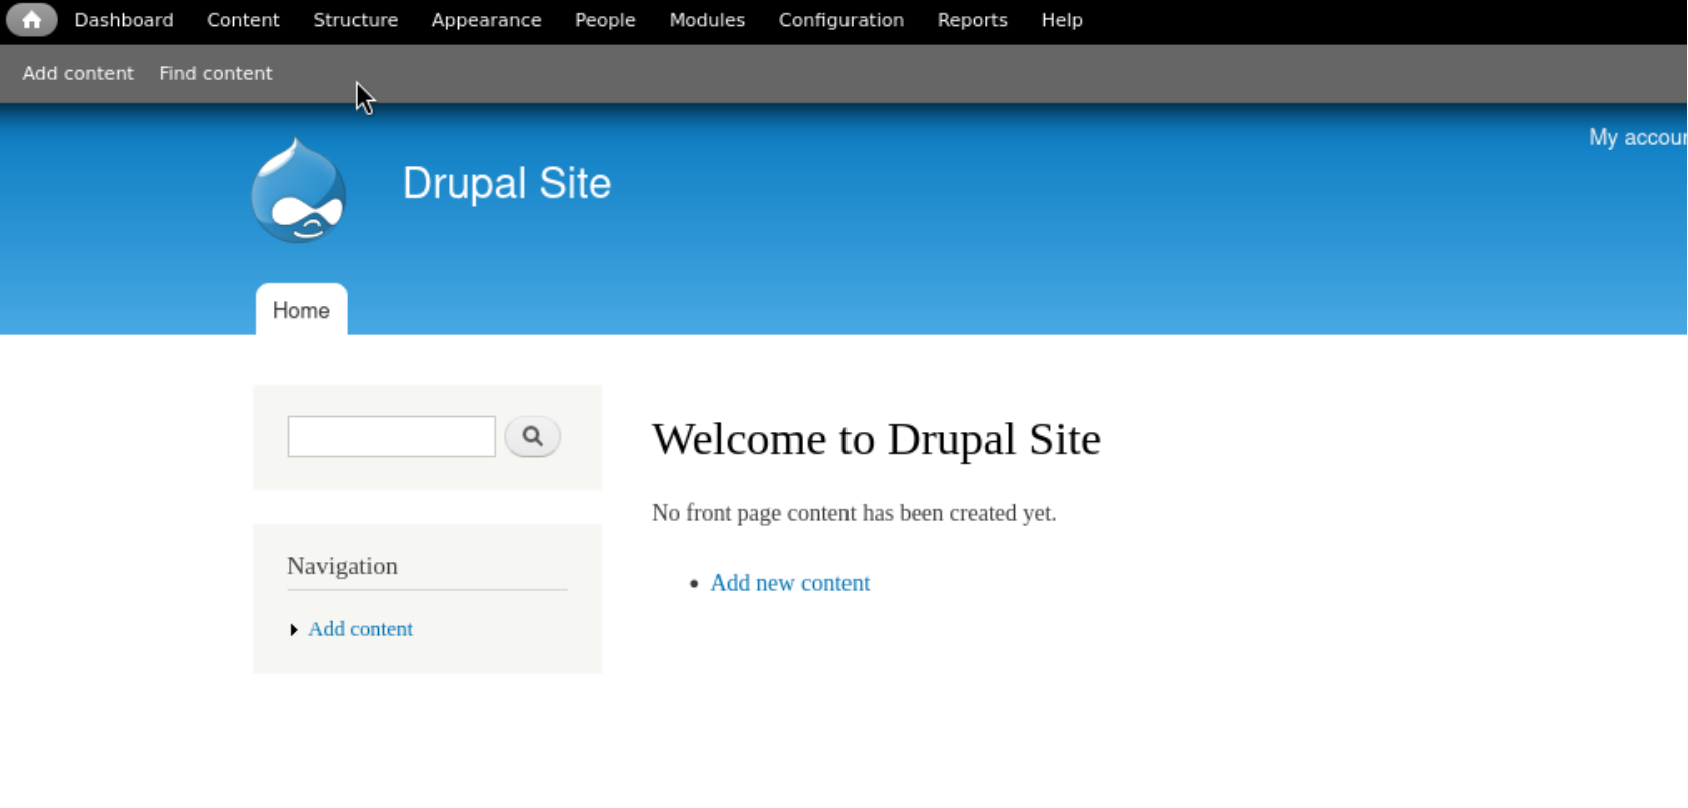The image size is (1688, 808).
Task: Click the No front page content text
Action: 854,513
